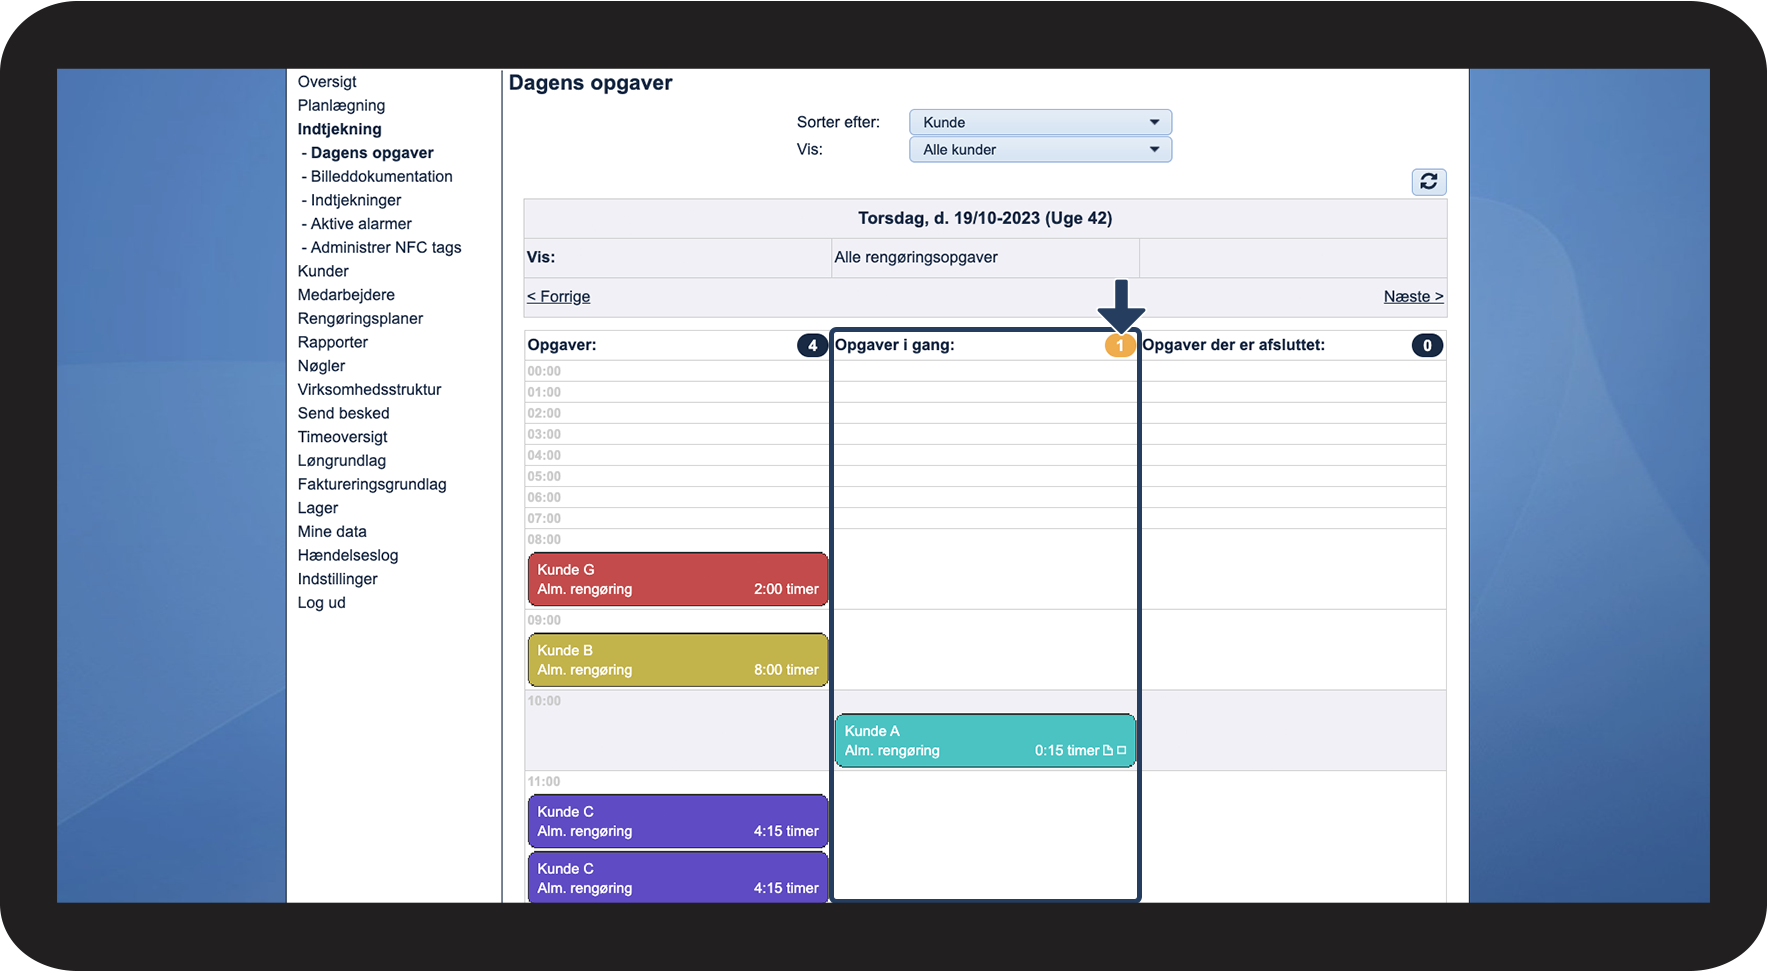Go to Rapporter in the sidebar
The width and height of the screenshot is (1767, 971).
pos(333,342)
